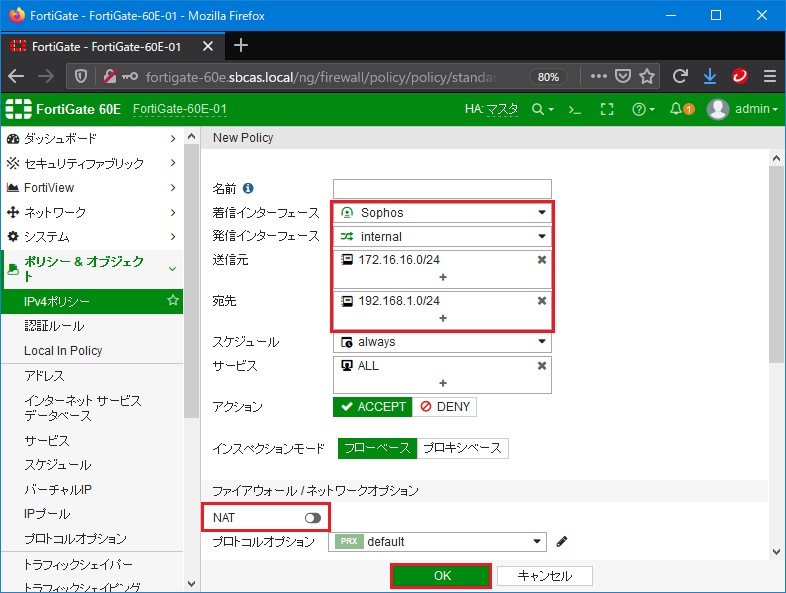Viewport: 786px width, 593px height.
Task: Click the FortiGate-60E-01 hostname link
Action: [179, 109]
